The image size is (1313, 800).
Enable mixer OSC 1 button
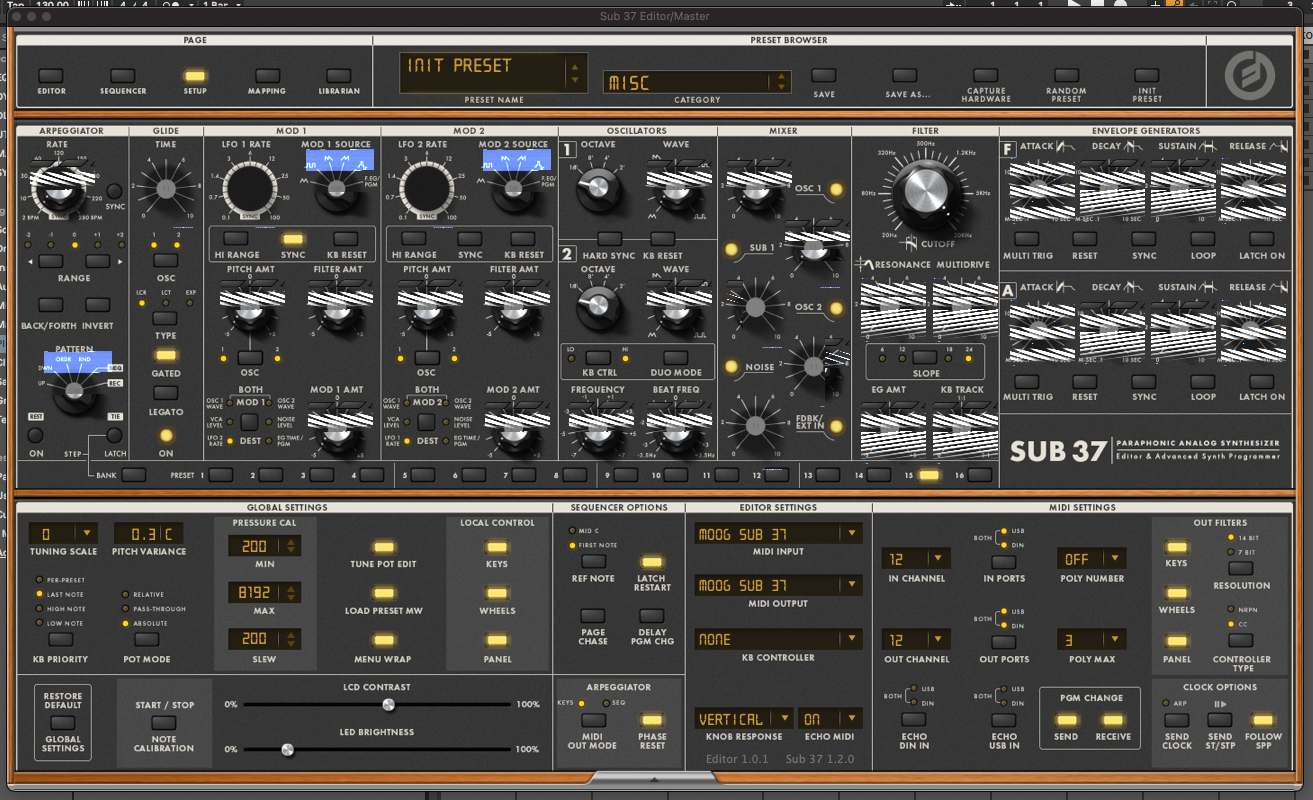pyautogui.click(x=836, y=189)
